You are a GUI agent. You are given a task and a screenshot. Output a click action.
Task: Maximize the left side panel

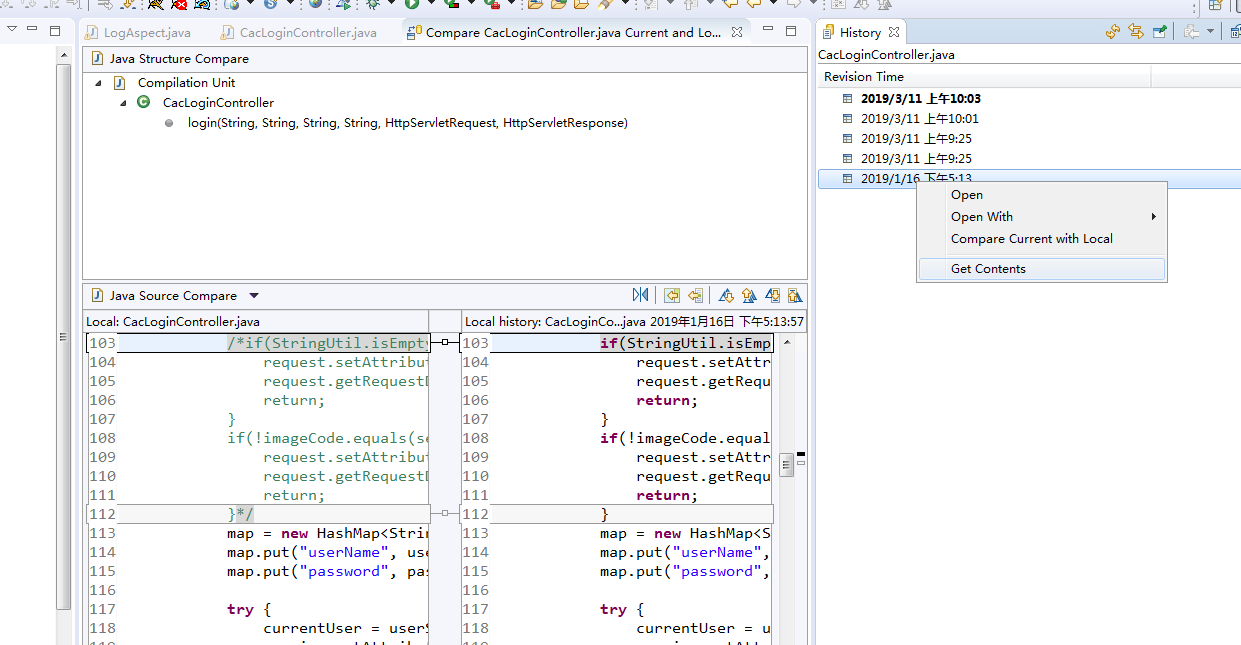(55, 31)
